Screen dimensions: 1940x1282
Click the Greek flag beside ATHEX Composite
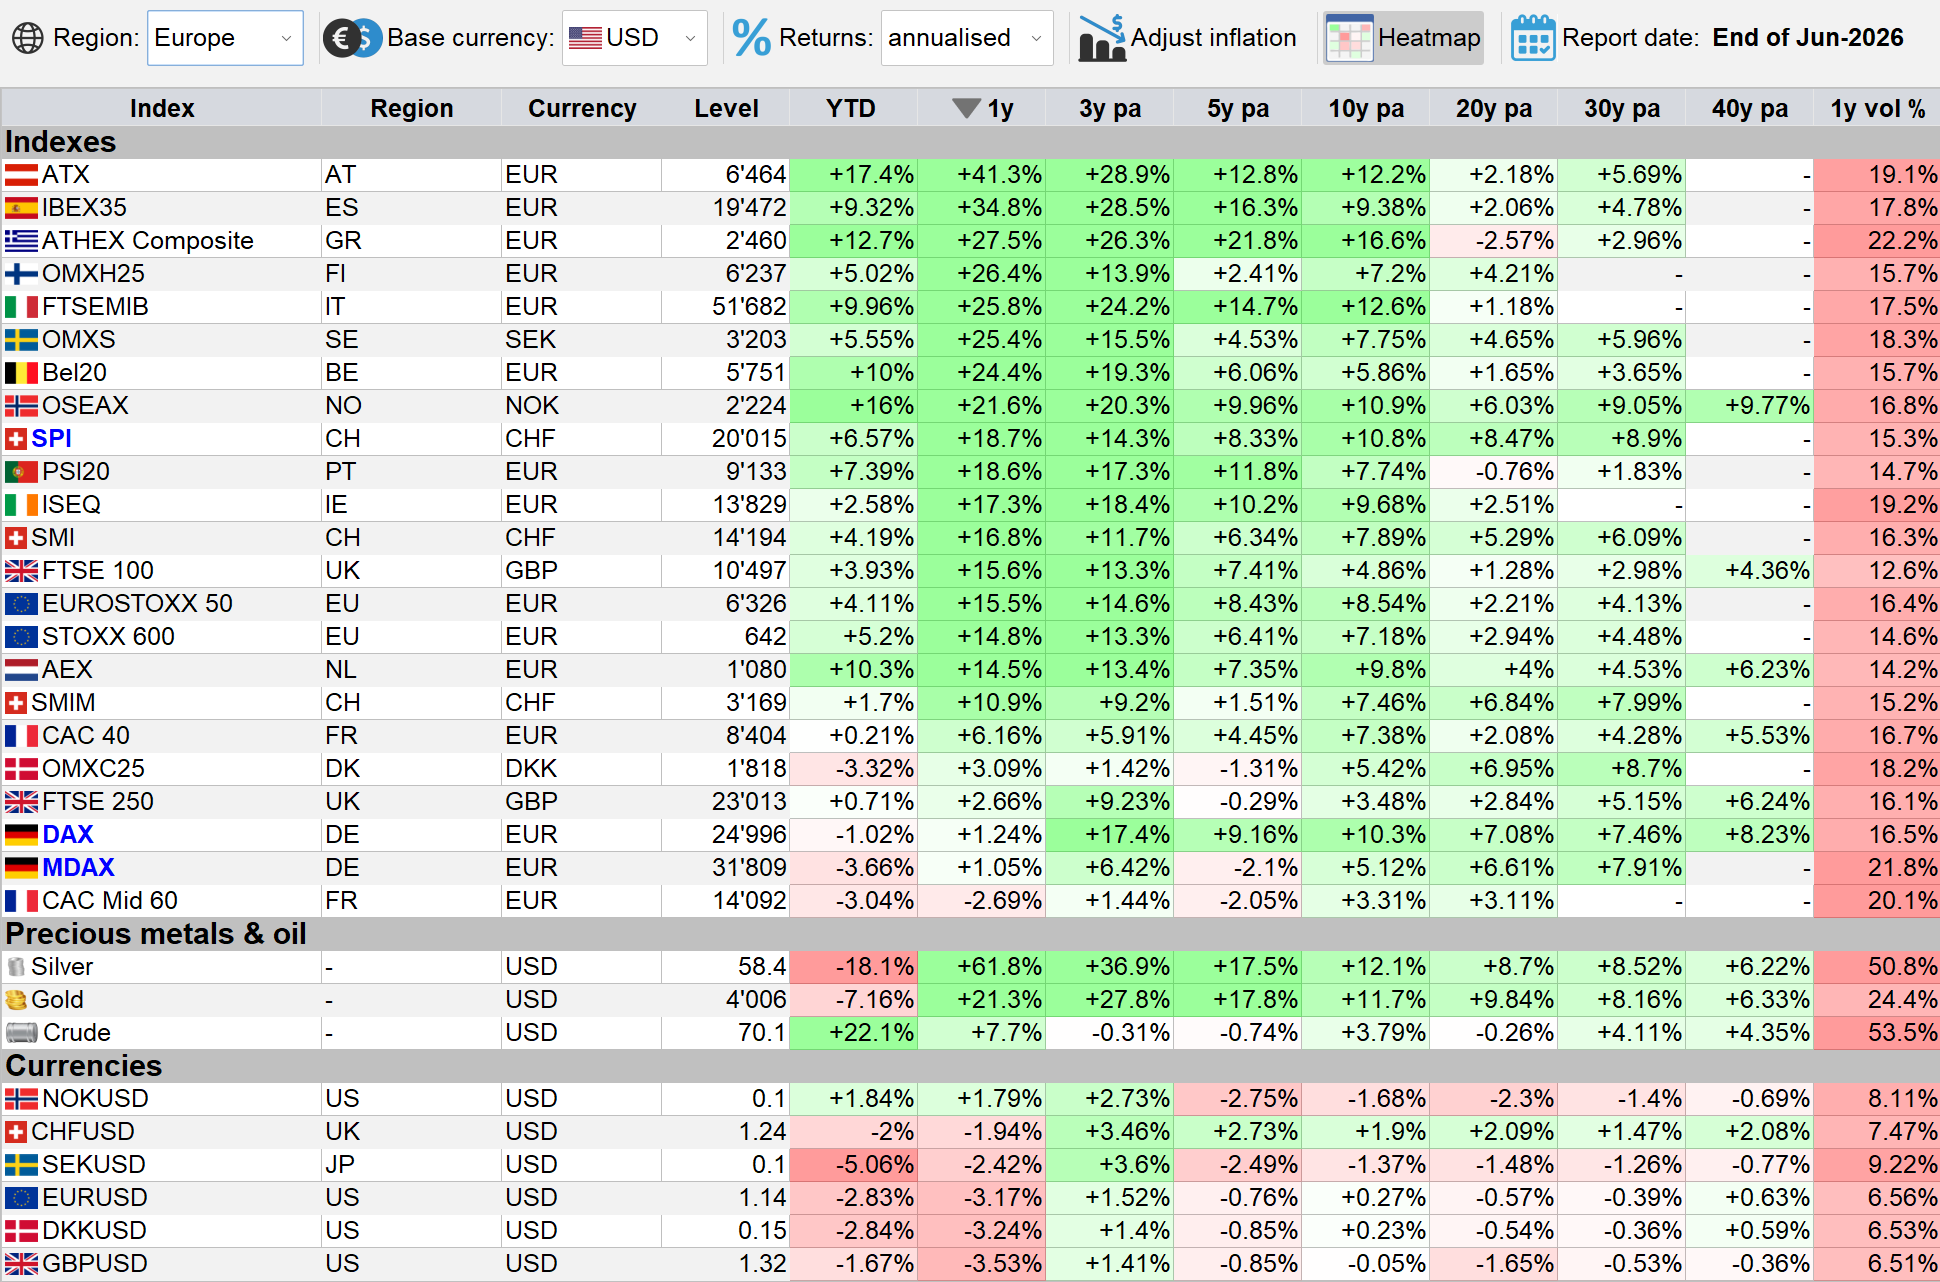pos(21,241)
